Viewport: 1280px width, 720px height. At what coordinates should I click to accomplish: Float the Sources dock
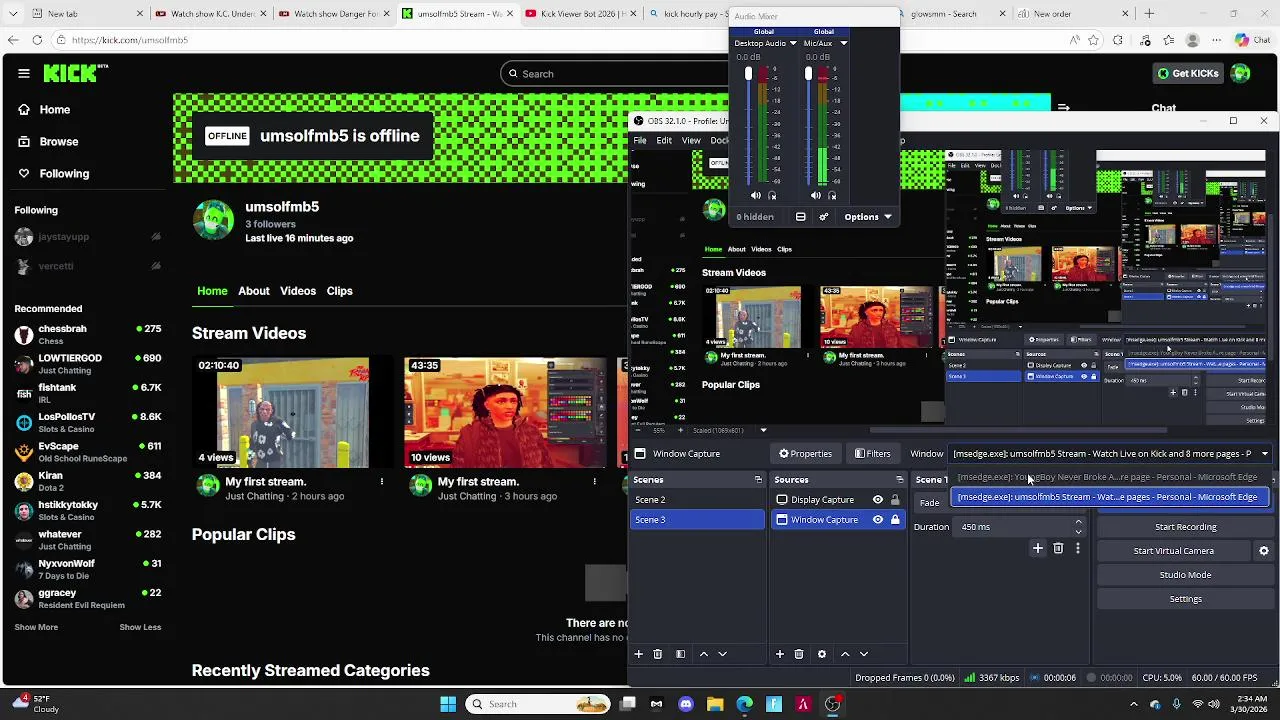coord(899,480)
